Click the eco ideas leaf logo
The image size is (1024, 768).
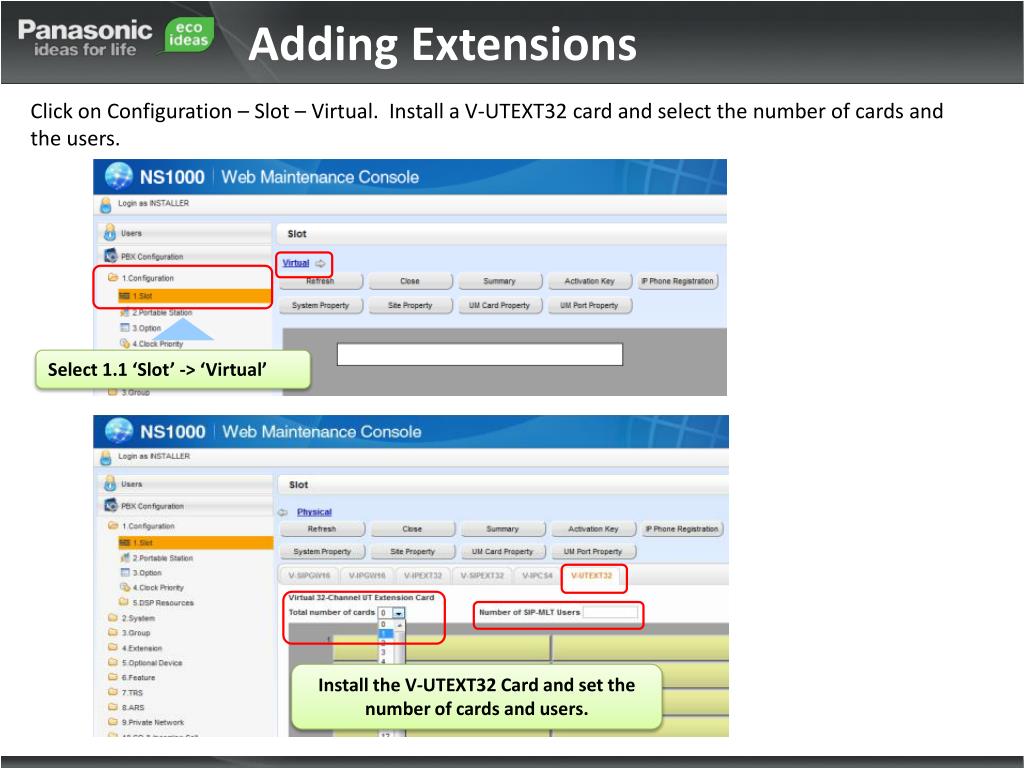tap(189, 35)
